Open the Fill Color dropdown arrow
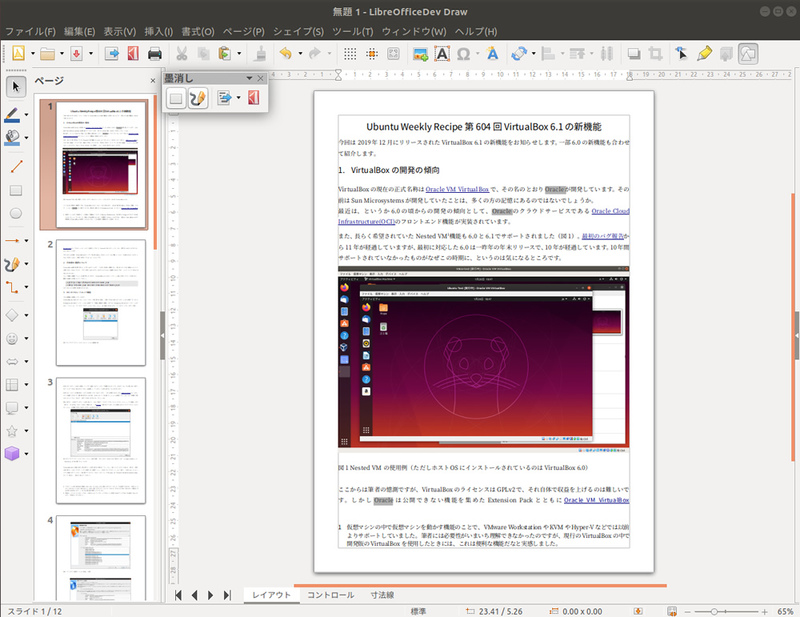Screen dimensions: 800x617 pos(27,138)
